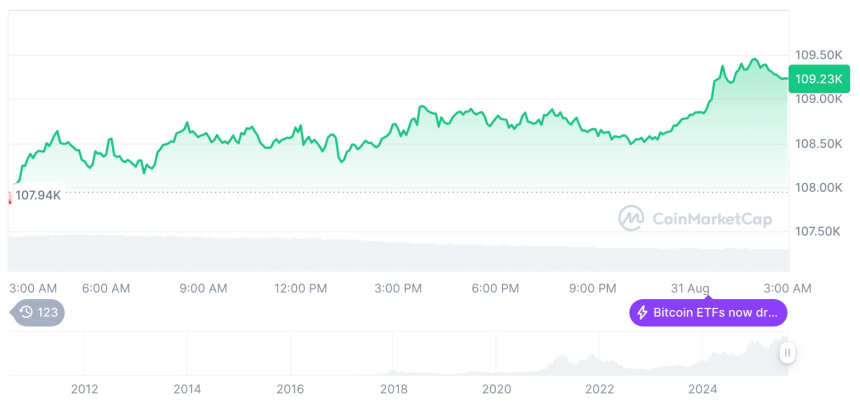Click the lightning bolt icon on purple pill
Viewport: 860px width, 401px height.
[x=642, y=313]
